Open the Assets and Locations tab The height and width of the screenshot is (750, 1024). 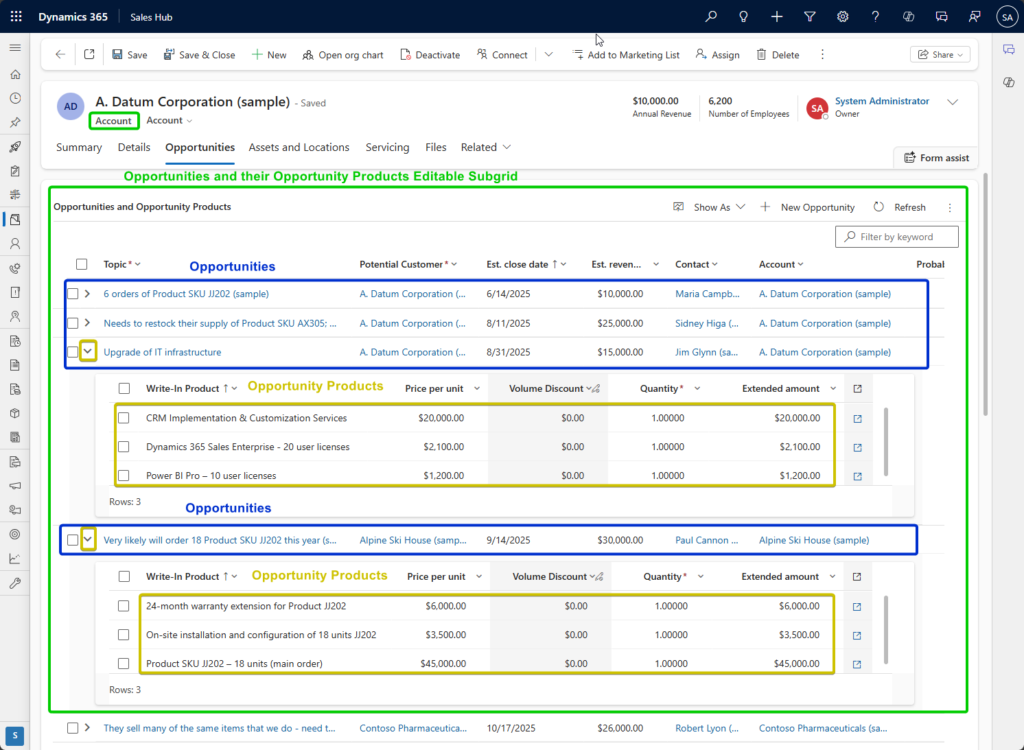point(298,148)
